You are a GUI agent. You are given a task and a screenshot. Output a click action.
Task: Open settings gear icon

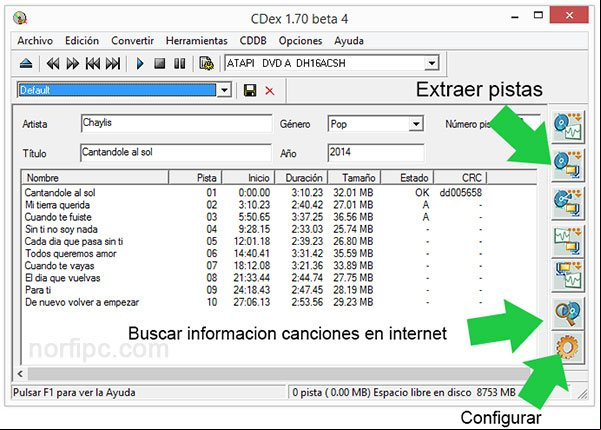(568, 347)
